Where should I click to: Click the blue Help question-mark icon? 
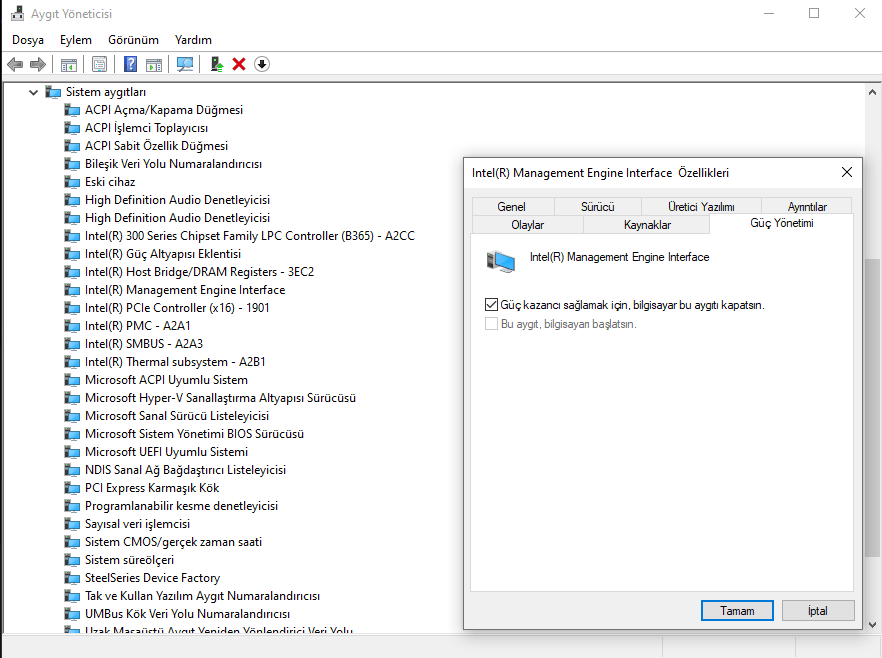coord(130,64)
